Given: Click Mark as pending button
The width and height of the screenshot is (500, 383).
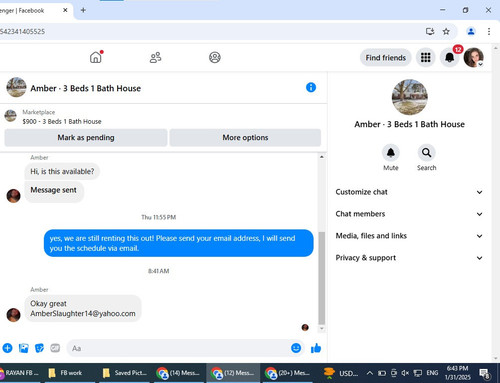Looking at the screenshot, I should pos(86,138).
